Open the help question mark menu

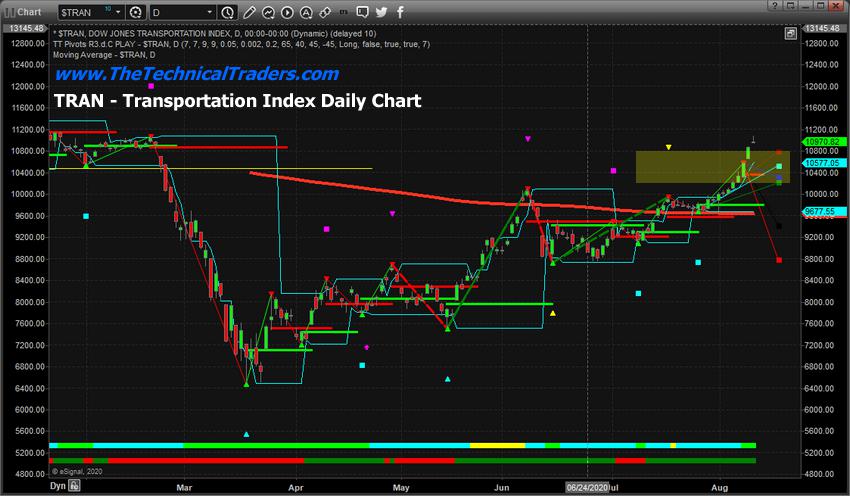tap(775, 5)
